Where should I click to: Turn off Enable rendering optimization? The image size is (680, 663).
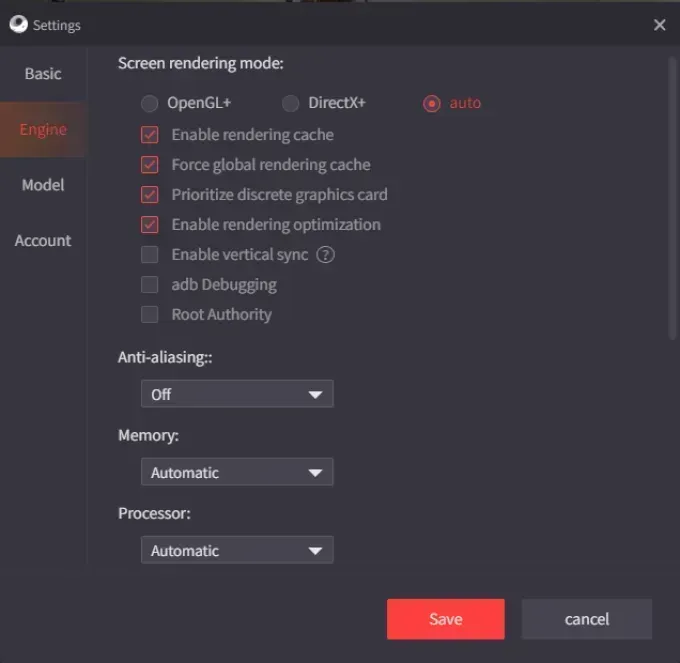coord(150,225)
